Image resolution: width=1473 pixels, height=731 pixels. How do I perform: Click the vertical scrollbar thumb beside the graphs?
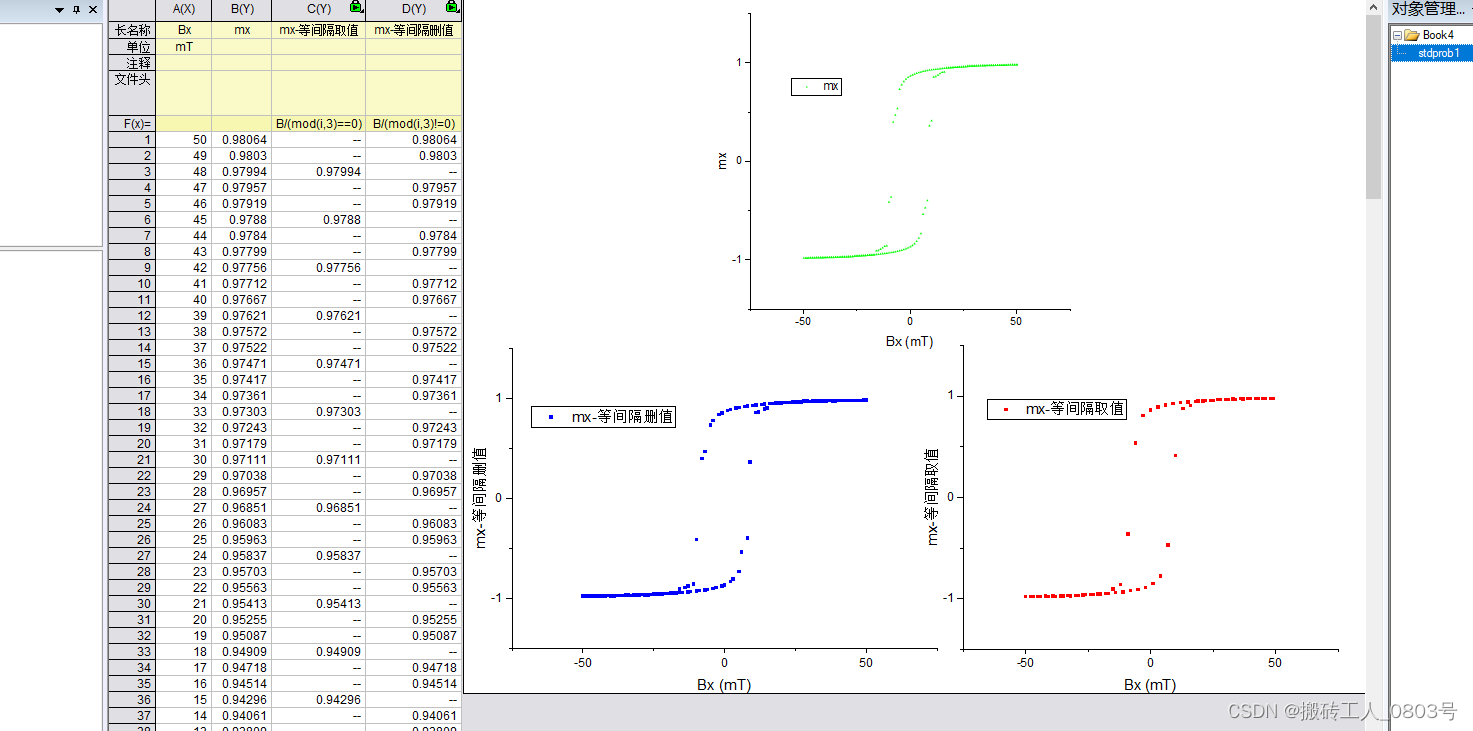(1374, 107)
